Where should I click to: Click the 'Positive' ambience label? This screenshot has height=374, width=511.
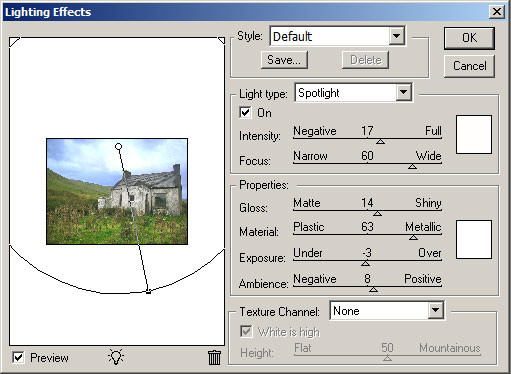423,279
